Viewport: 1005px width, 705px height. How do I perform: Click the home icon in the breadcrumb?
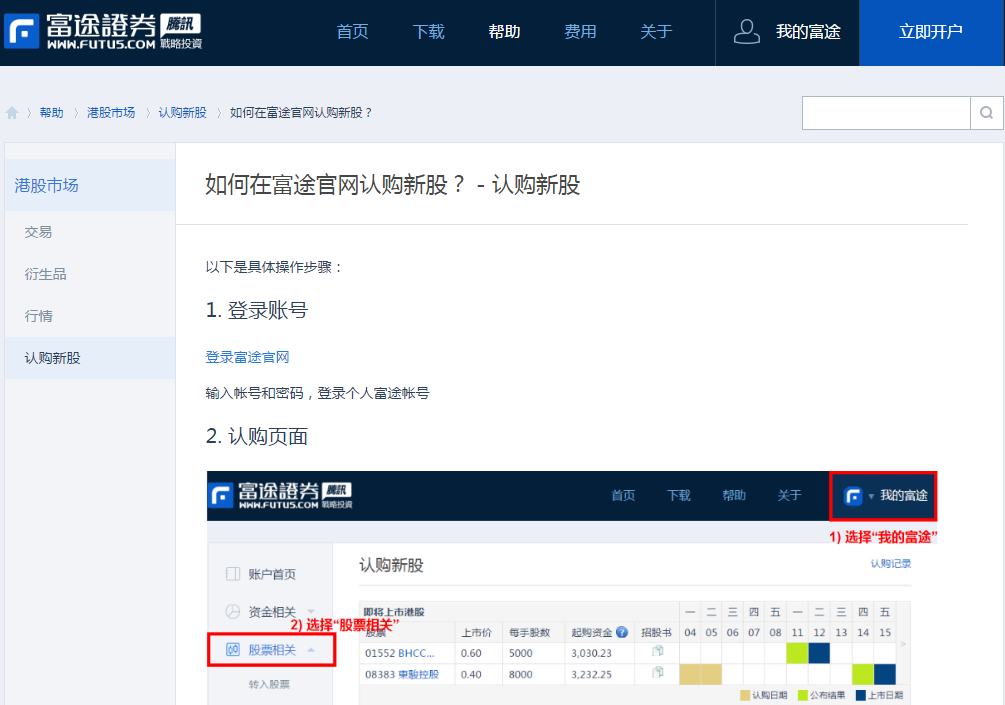click(x=10, y=112)
